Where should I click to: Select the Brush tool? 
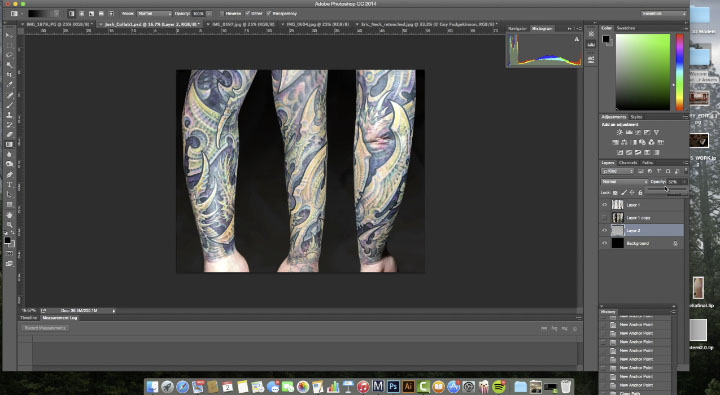click(x=9, y=105)
